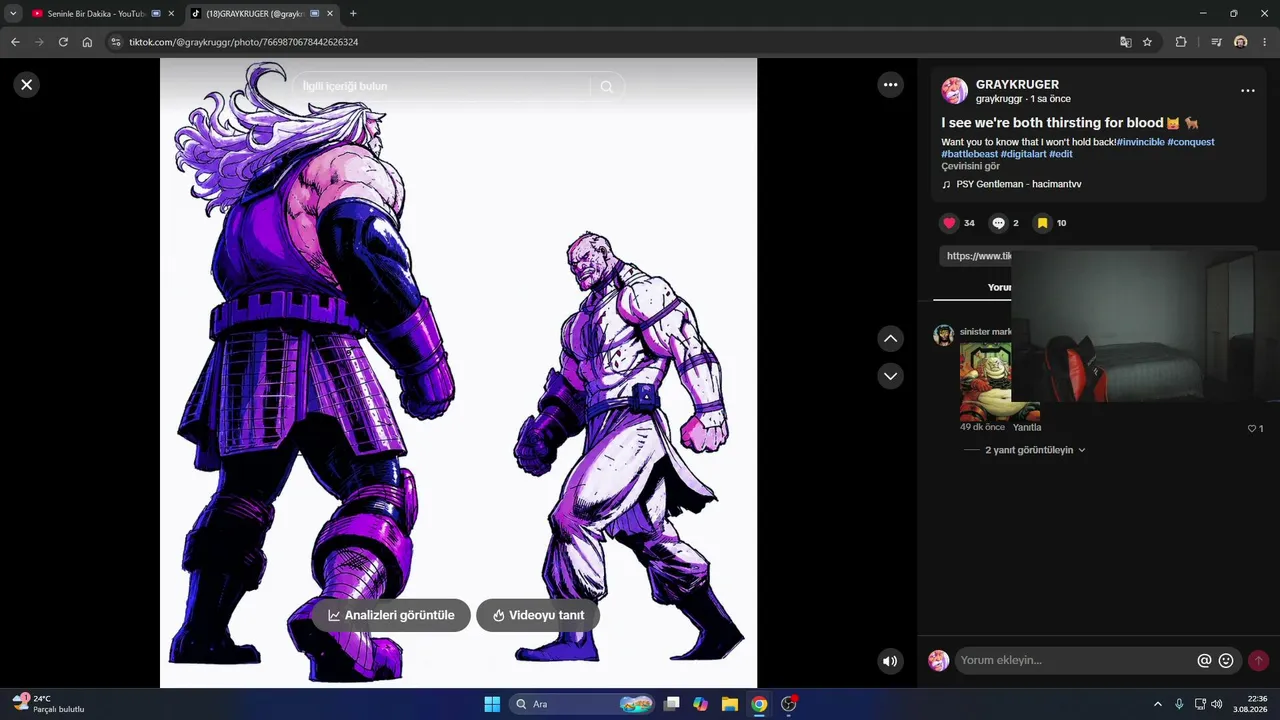Image resolution: width=1280 pixels, height=720 pixels.
Task: Click the İlgili içeriği bulun search field
Action: [x=440, y=87]
